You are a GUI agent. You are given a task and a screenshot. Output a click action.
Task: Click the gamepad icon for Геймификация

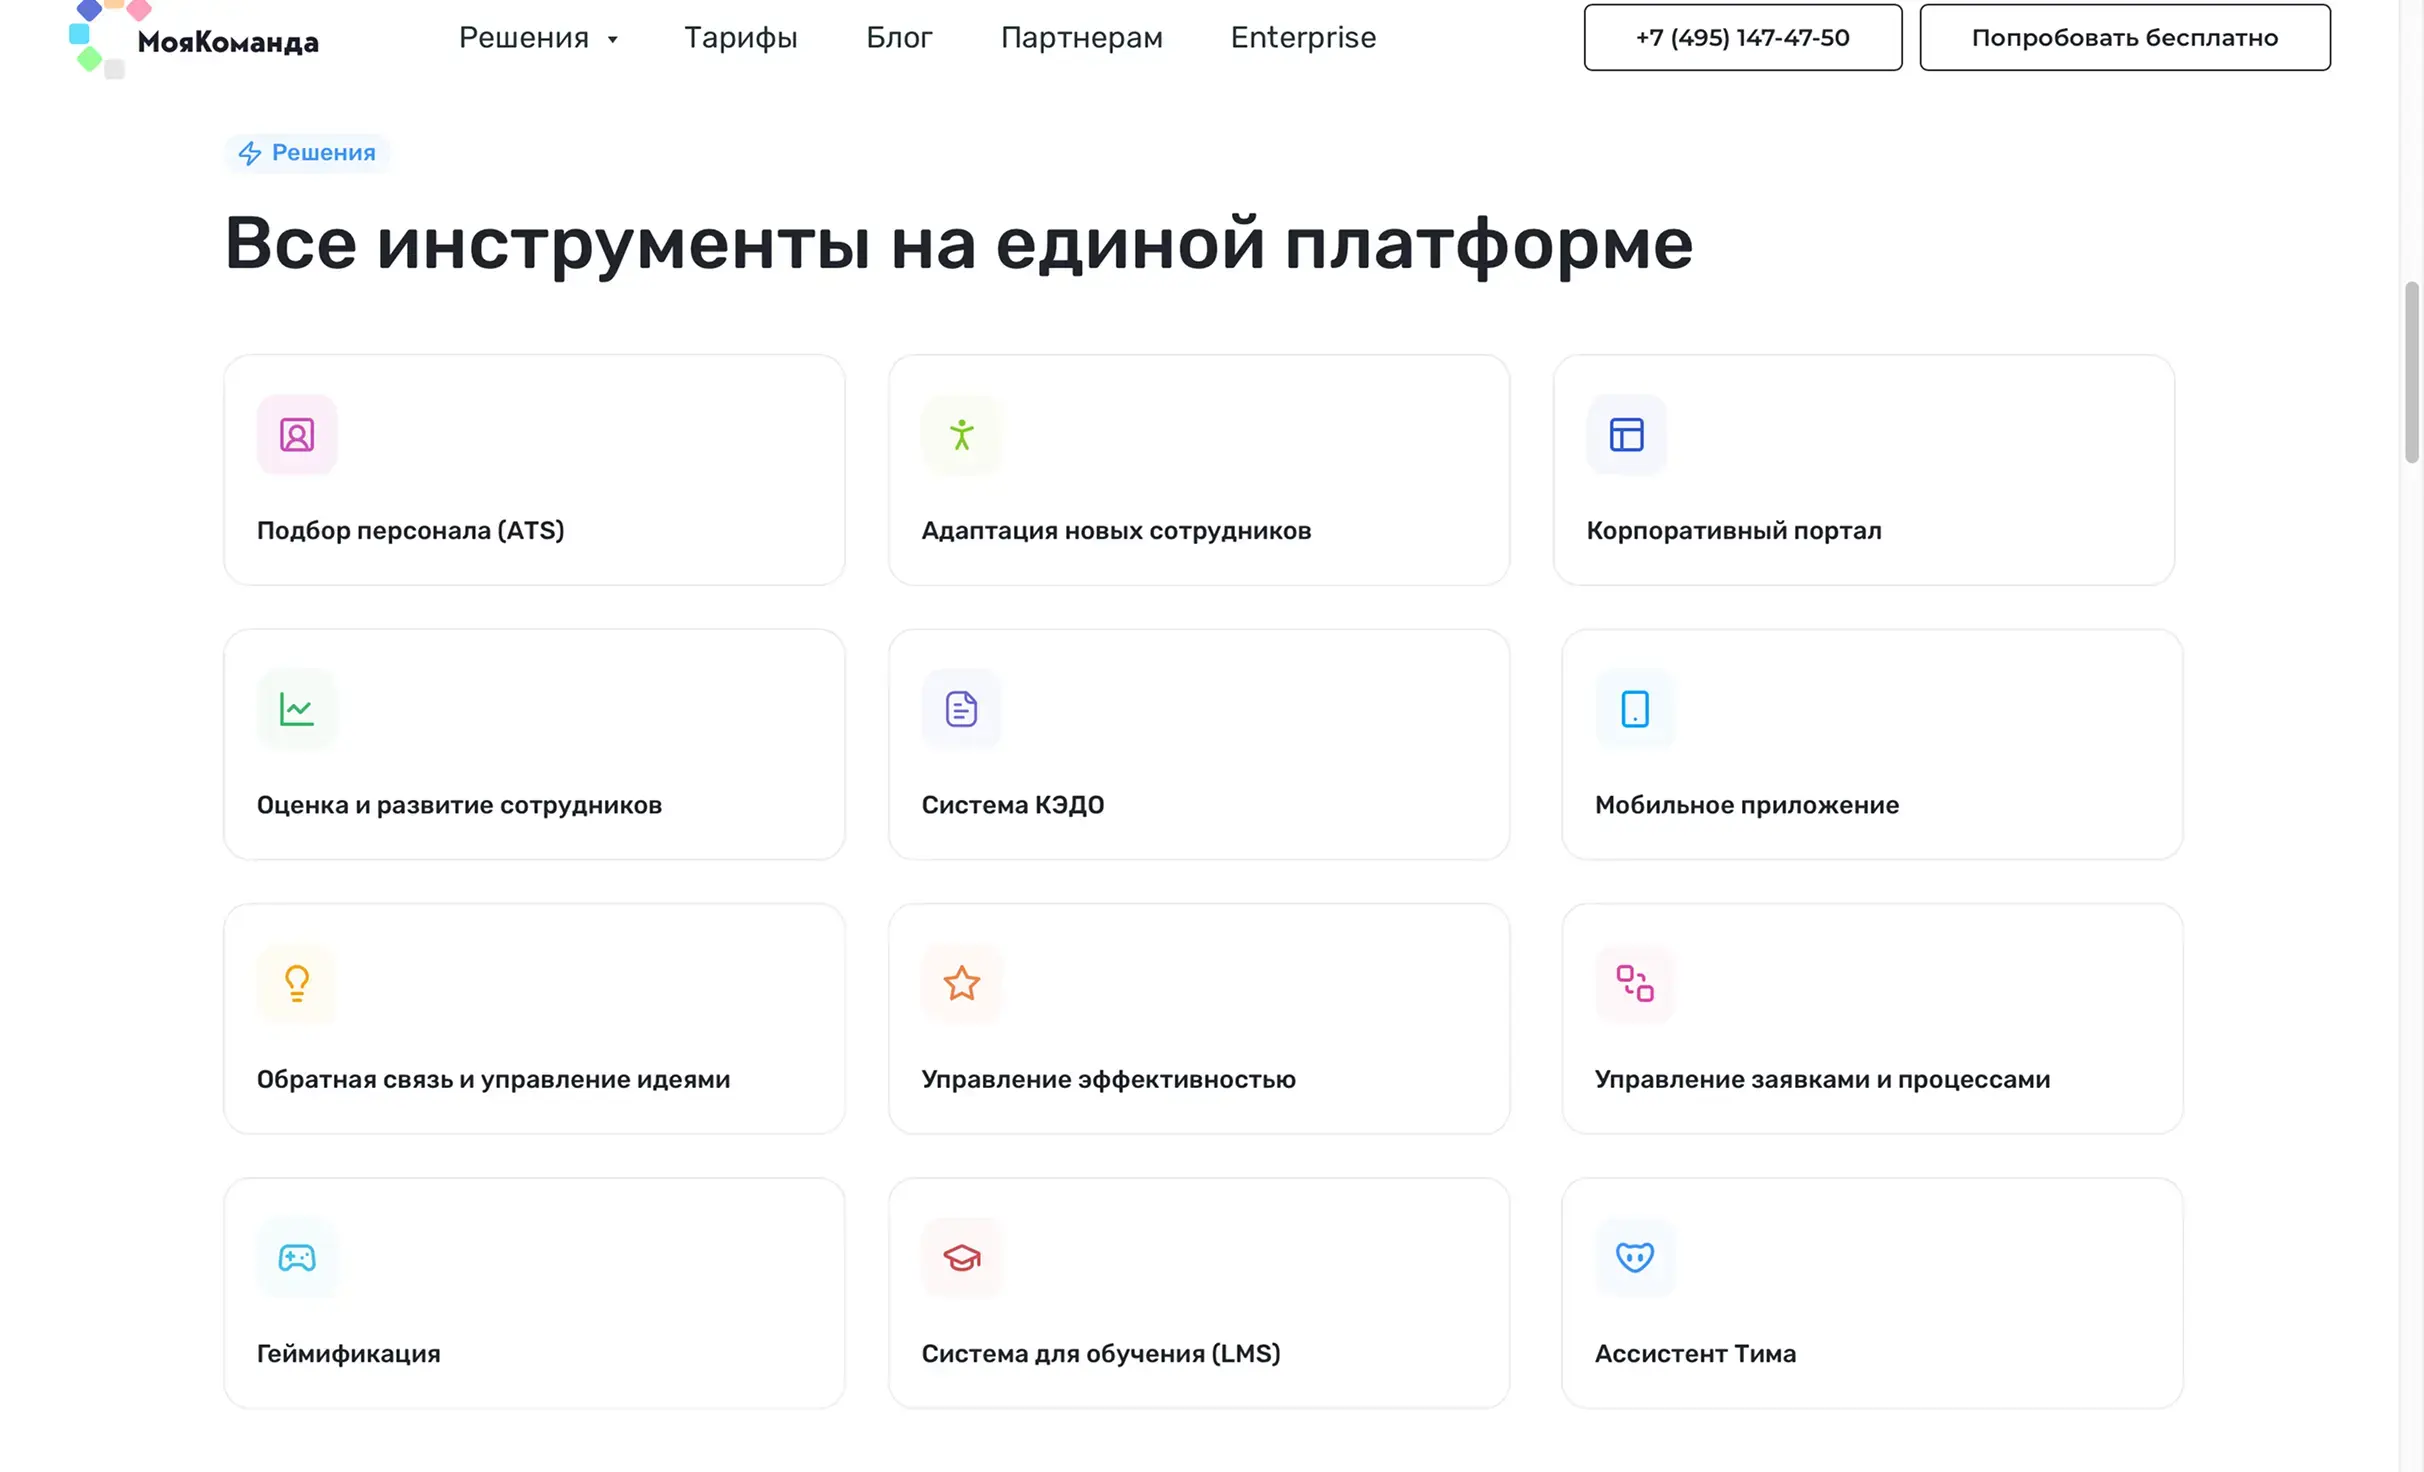tap(296, 1258)
